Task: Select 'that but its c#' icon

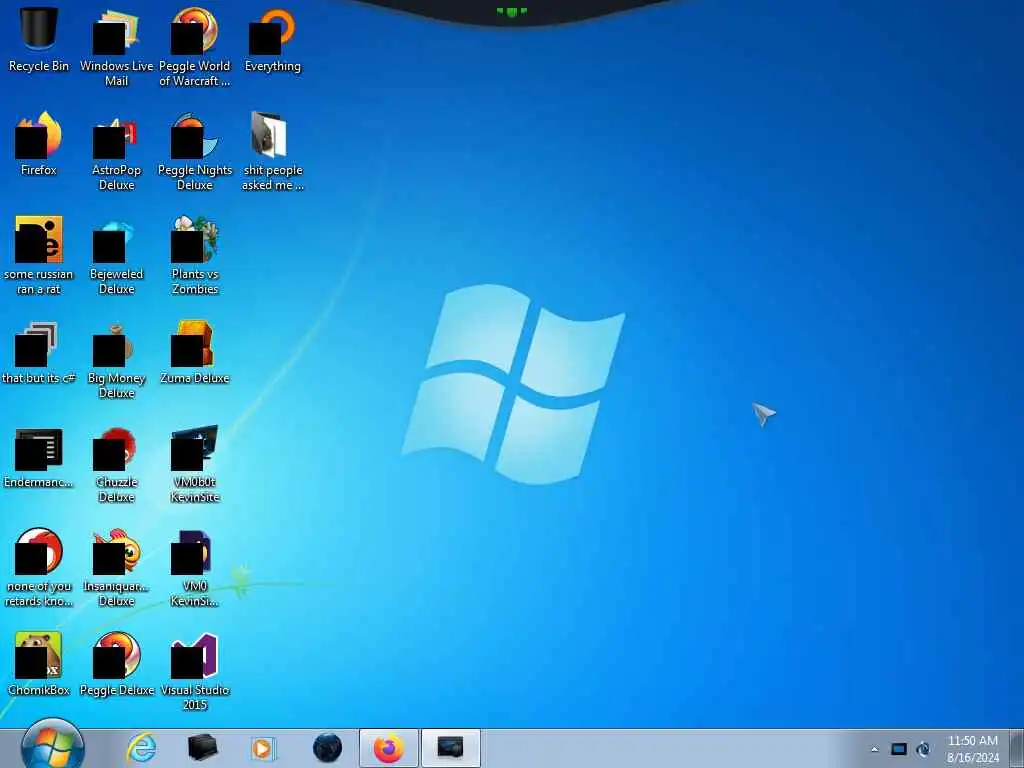Action: [x=39, y=353]
